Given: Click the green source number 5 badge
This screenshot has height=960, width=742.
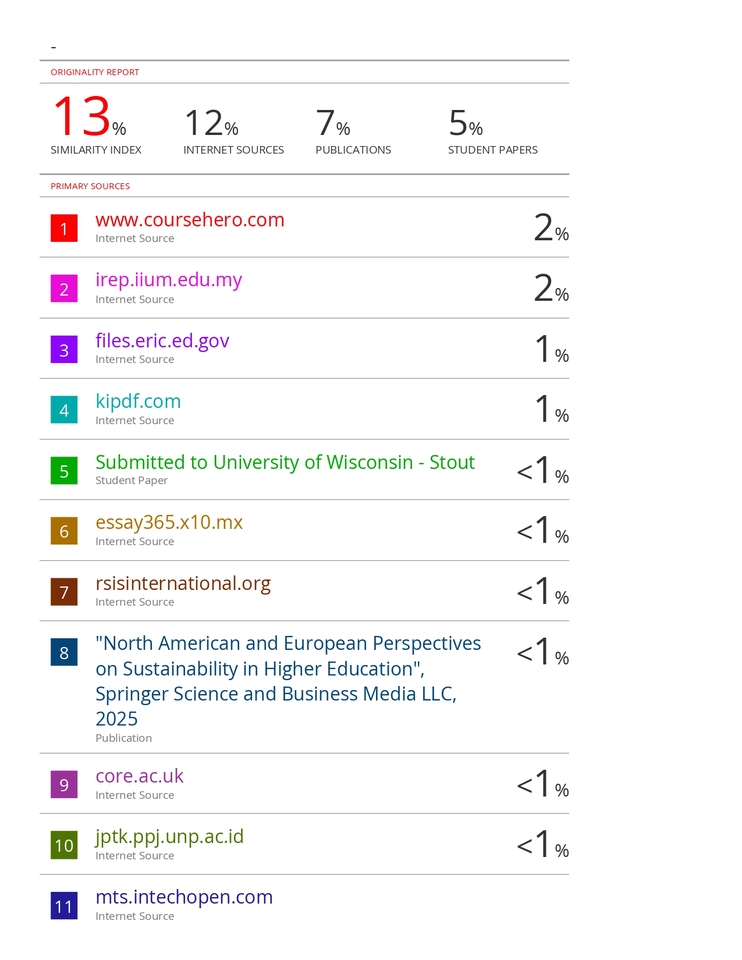Looking at the screenshot, I should pos(64,471).
